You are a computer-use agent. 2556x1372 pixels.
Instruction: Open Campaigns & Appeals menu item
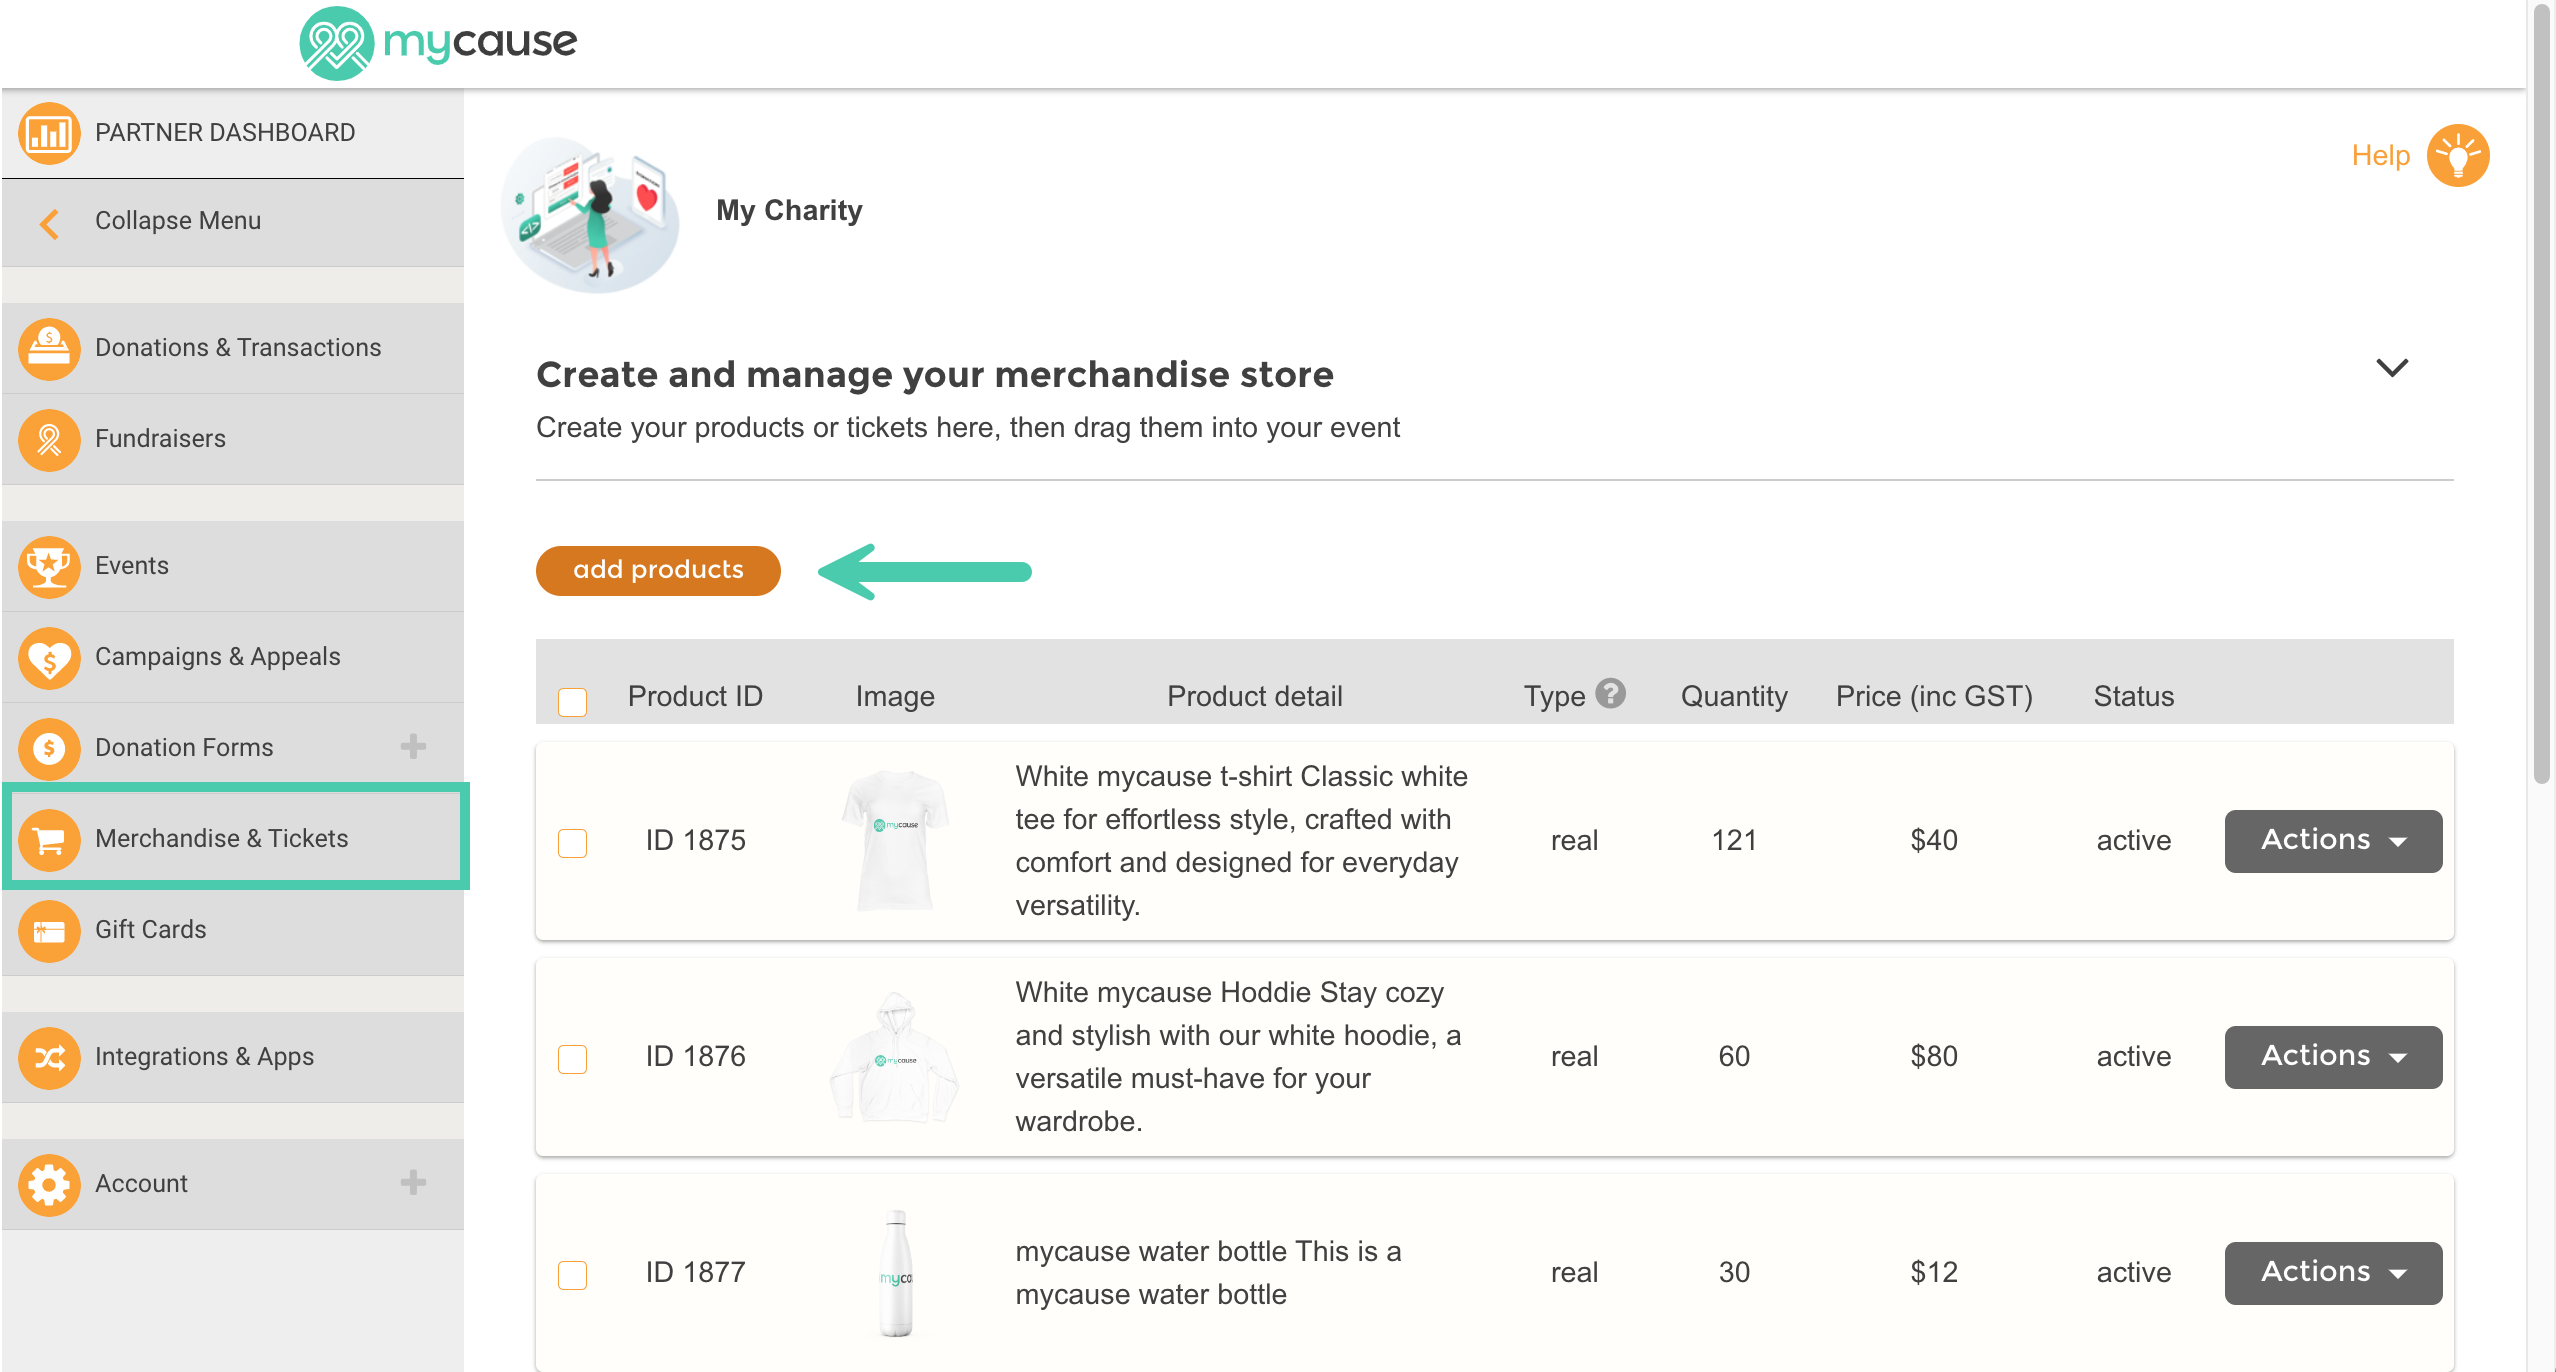tap(233, 657)
